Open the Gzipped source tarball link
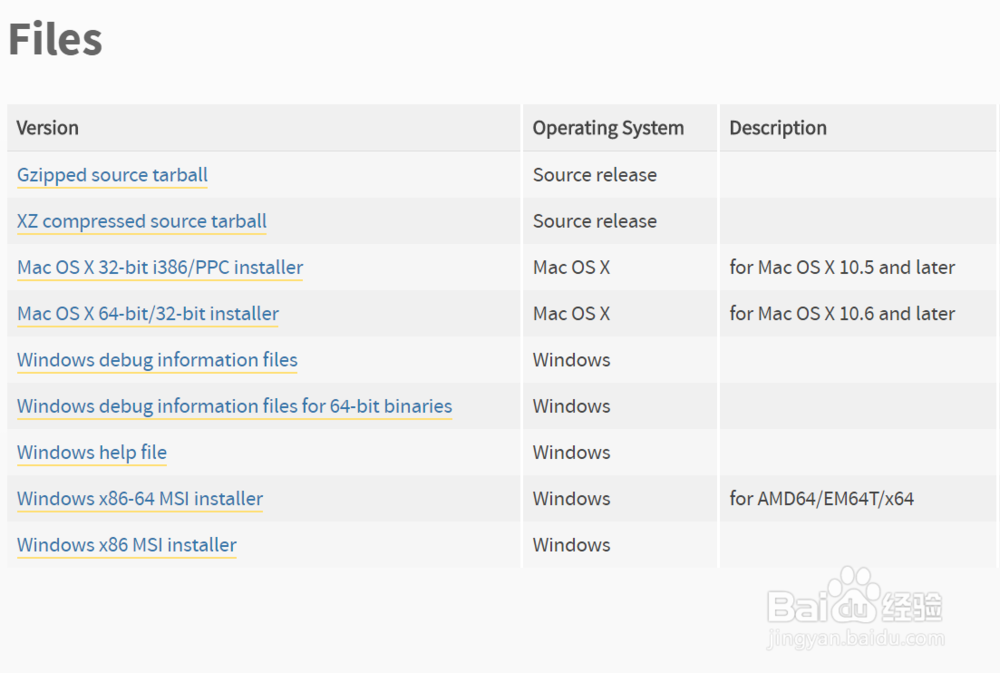Viewport: 1000px width, 673px height. pos(112,175)
